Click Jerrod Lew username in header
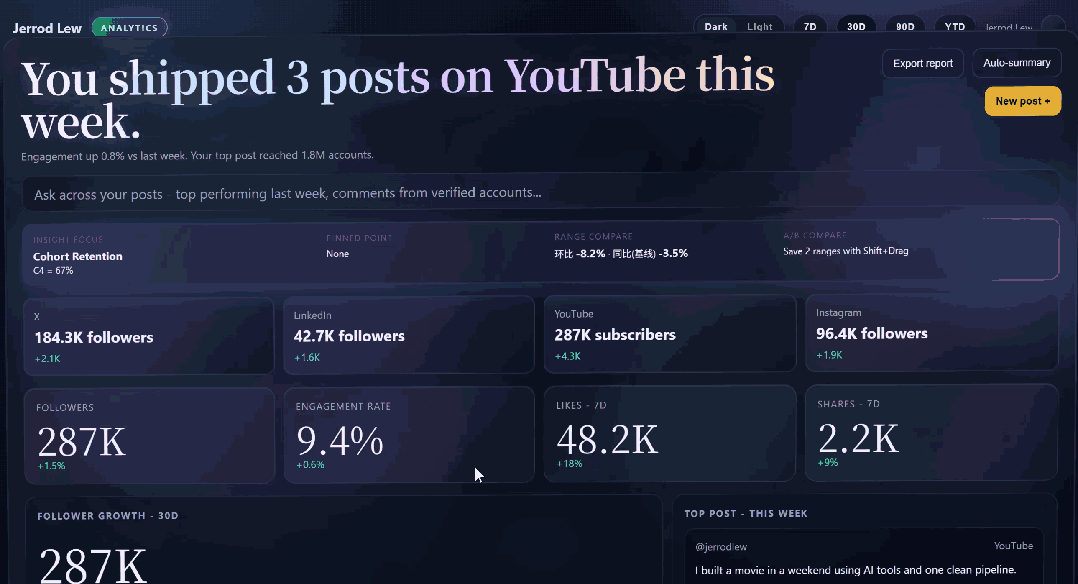1078x584 pixels. tap(1009, 28)
